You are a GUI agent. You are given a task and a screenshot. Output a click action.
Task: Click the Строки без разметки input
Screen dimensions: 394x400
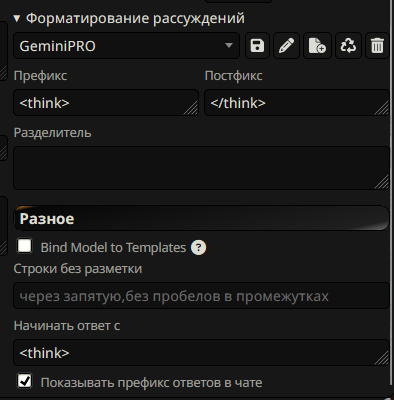(201, 296)
